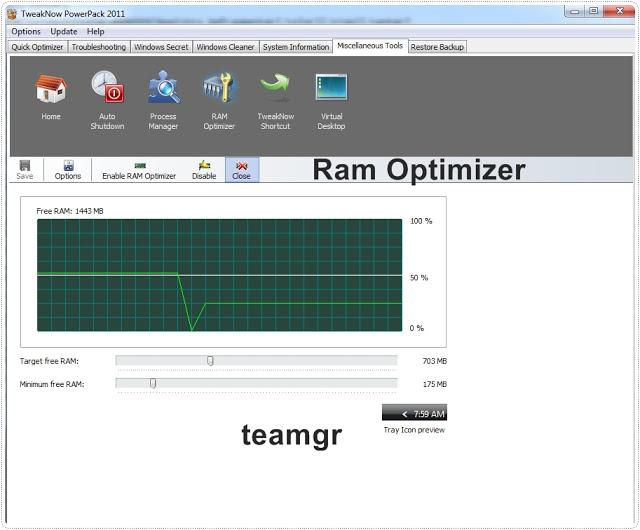This screenshot has height=530, width=640.
Task: Click the '50 %' graph axis label
Action: [419, 278]
